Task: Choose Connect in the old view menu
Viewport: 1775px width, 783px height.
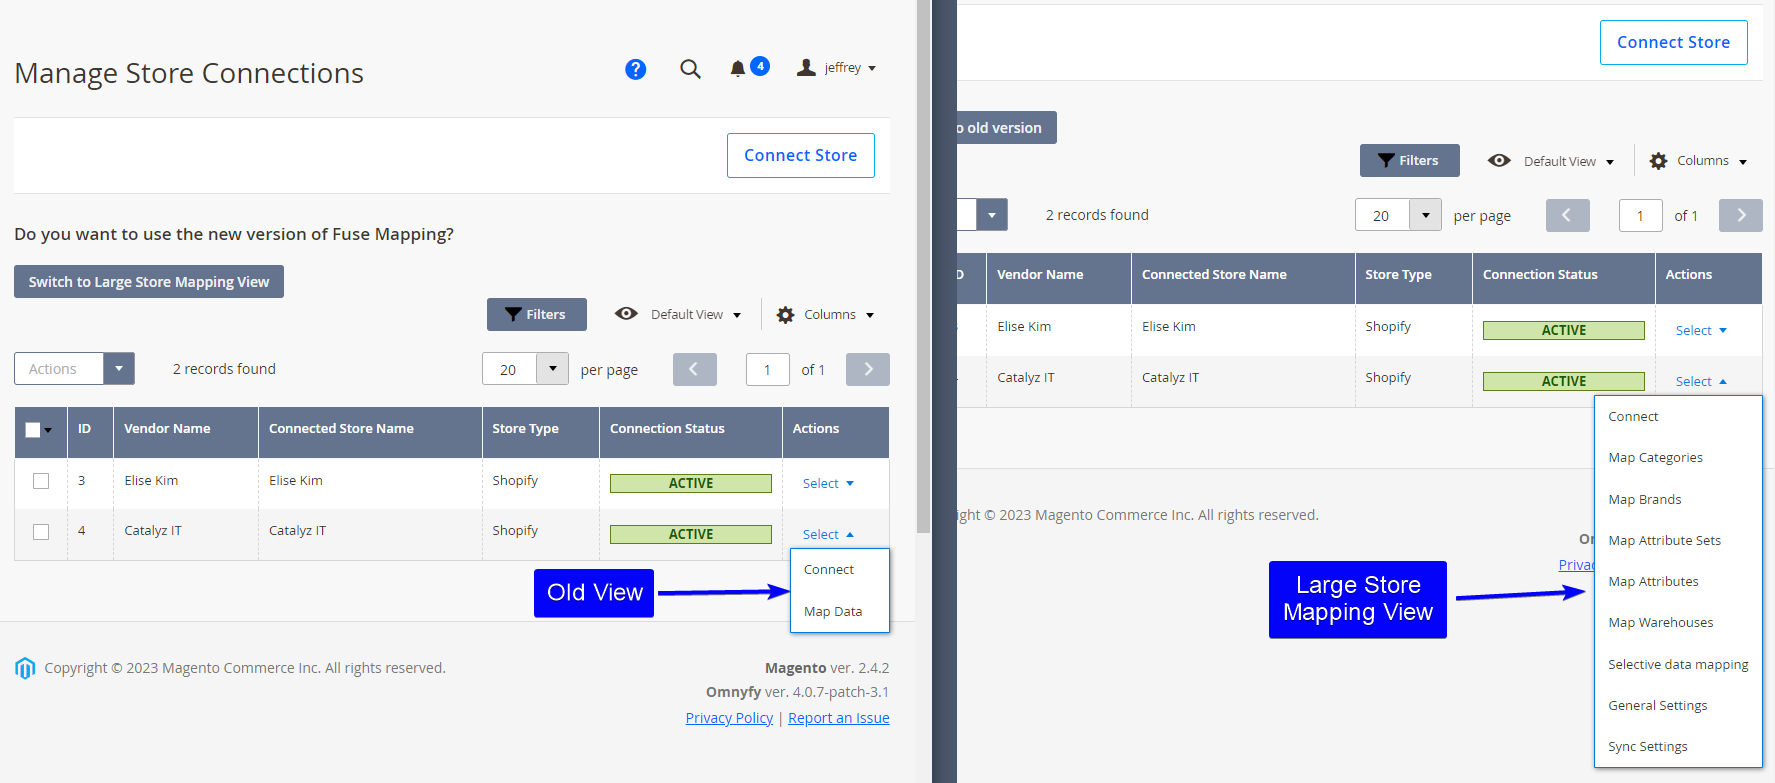Action: [x=839, y=570]
